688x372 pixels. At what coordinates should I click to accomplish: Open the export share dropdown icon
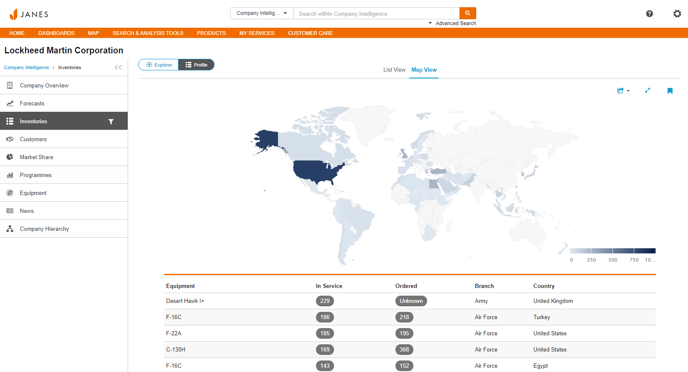coord(623,91)
